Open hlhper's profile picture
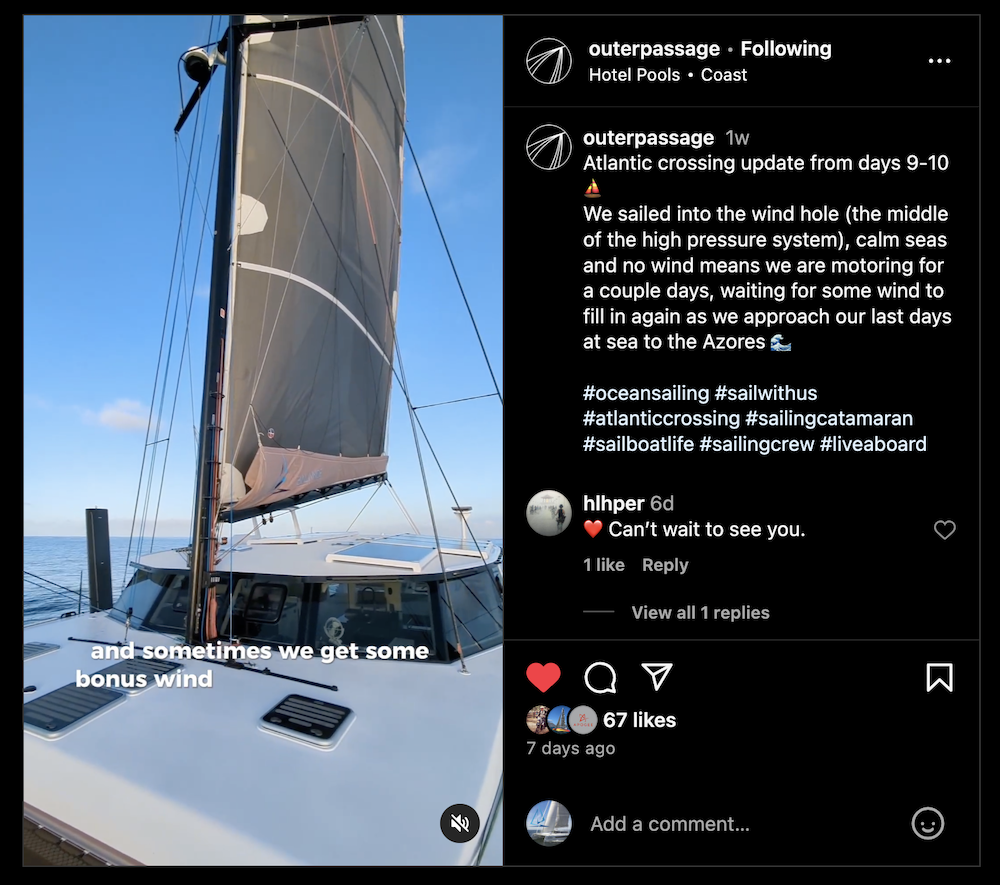This screenshot has width=1000, height=885. point(549,513)
